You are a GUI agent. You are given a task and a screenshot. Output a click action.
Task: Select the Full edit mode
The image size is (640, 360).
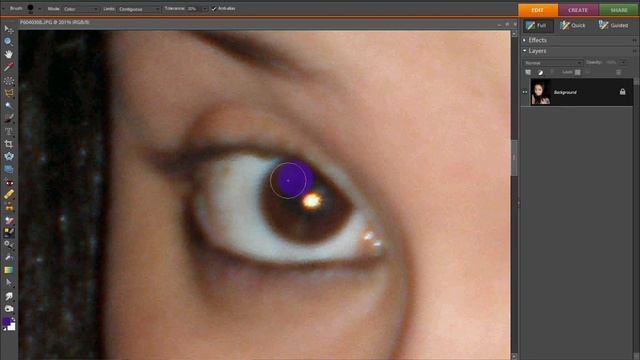[x=537, y=25]
